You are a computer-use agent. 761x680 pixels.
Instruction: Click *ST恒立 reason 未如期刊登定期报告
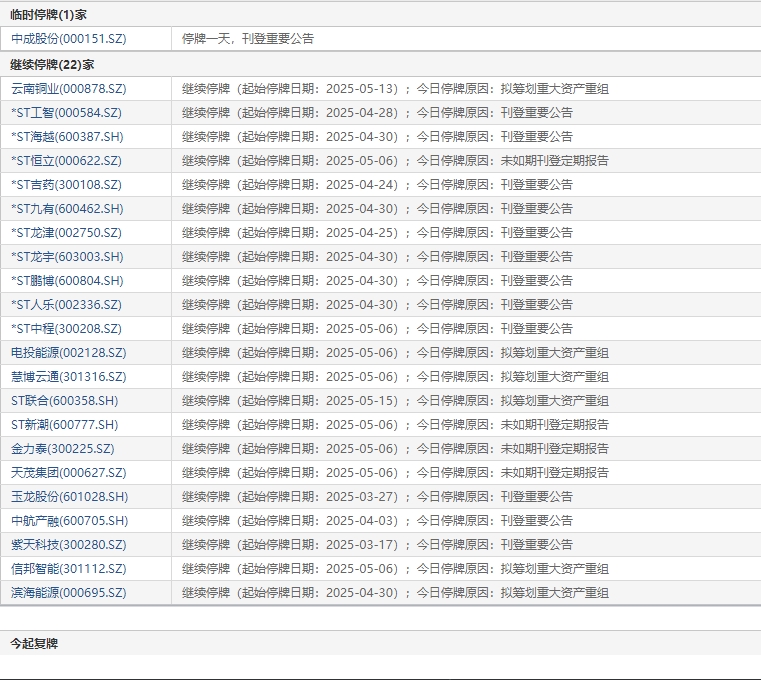click(x=555, y=161)
